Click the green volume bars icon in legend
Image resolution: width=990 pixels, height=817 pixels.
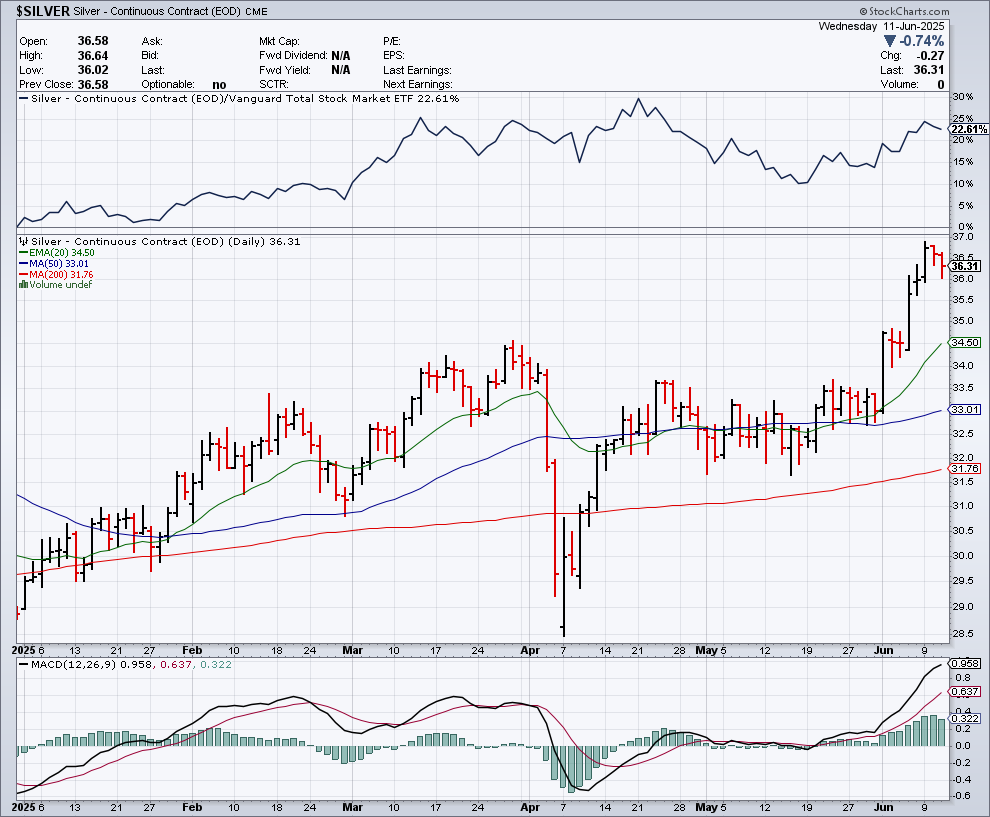pos(23,285)
